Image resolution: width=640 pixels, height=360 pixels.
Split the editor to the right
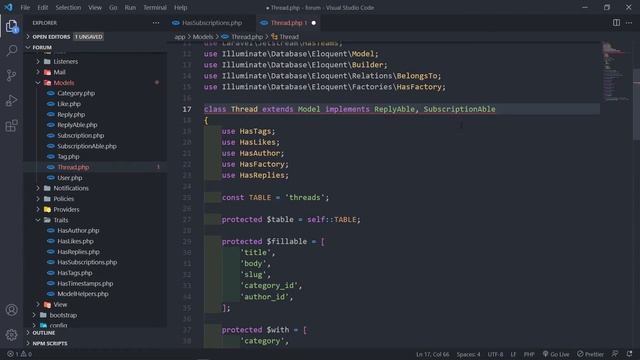pyautogui.click(x=616, y=23)
